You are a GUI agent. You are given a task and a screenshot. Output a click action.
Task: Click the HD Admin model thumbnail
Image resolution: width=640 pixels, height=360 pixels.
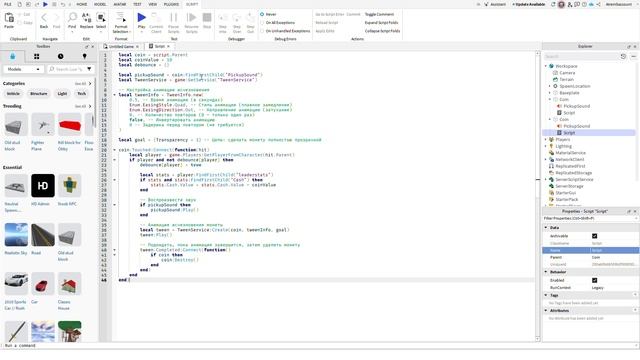pos(43,186)
